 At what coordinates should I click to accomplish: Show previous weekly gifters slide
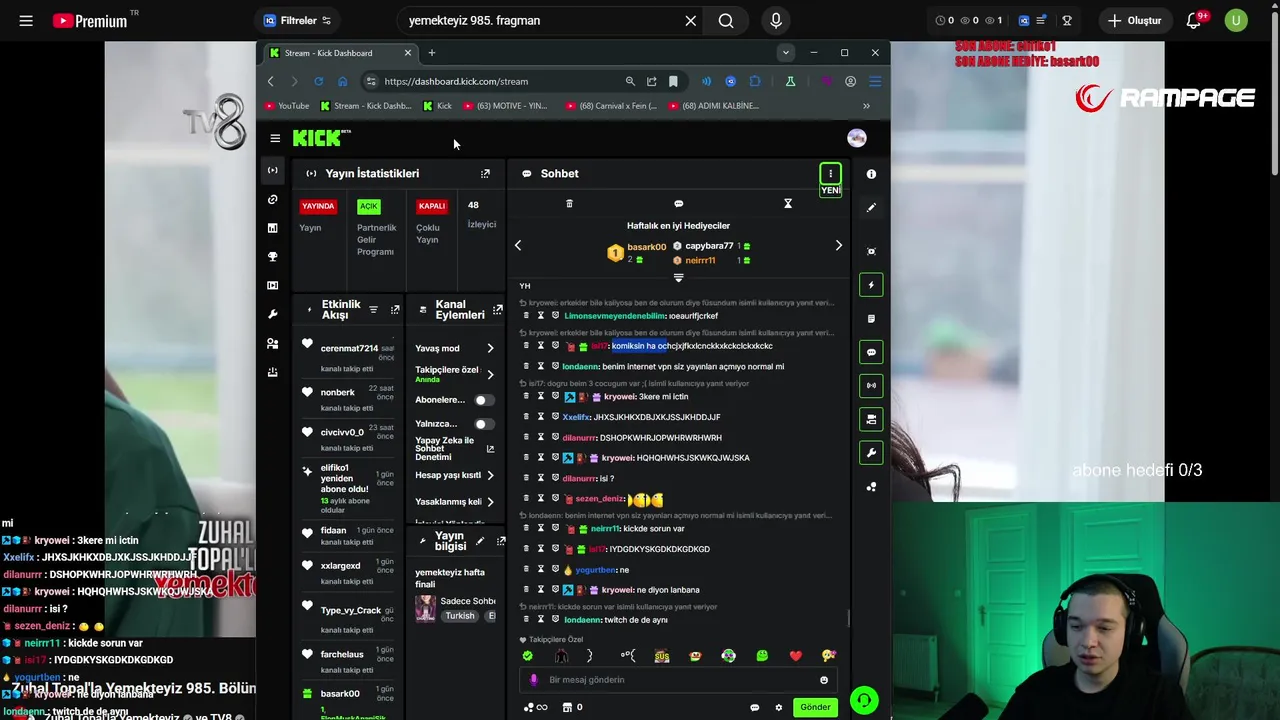517,245
